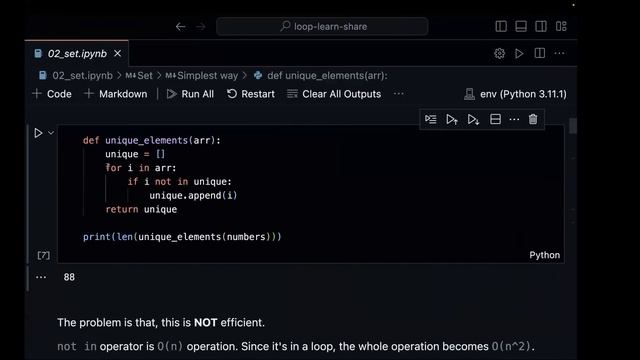Click the code line for i in arr:
Screen dimensions: 640x360
[141, 168]
